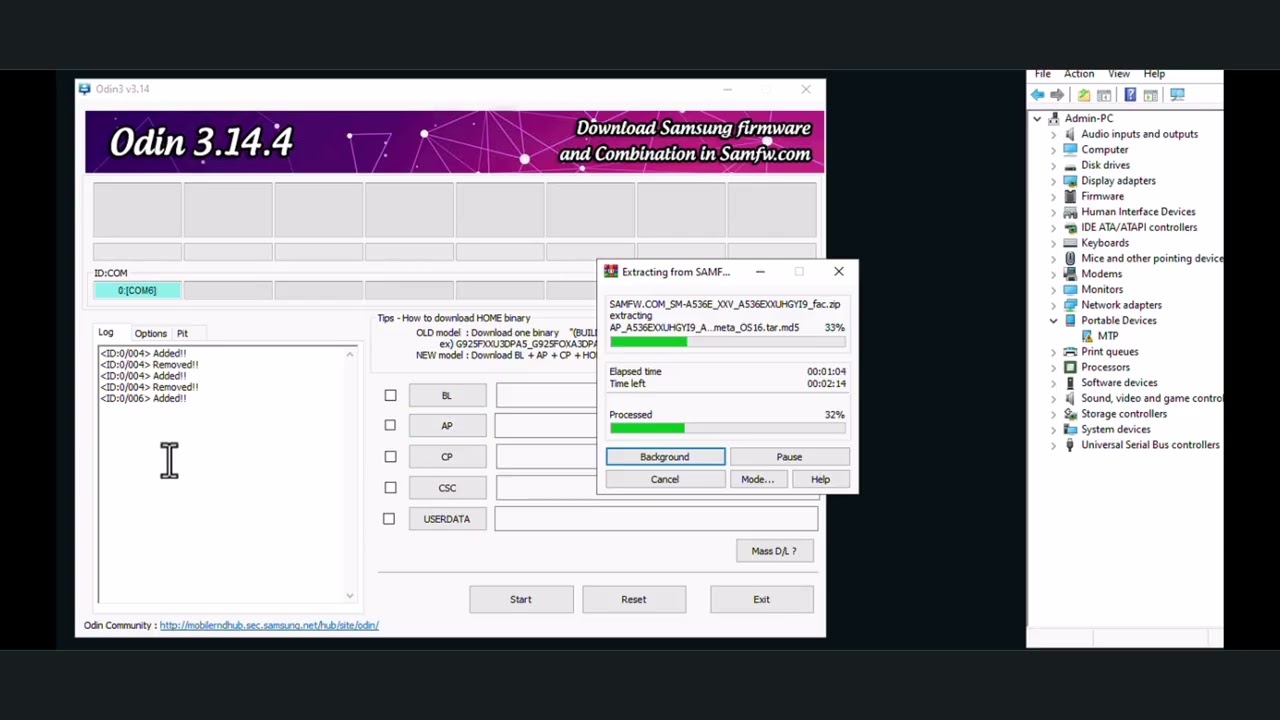Screen dimensions: 1280x720
Task: Select the Firmware category icon
Action: pos(1070,196)
